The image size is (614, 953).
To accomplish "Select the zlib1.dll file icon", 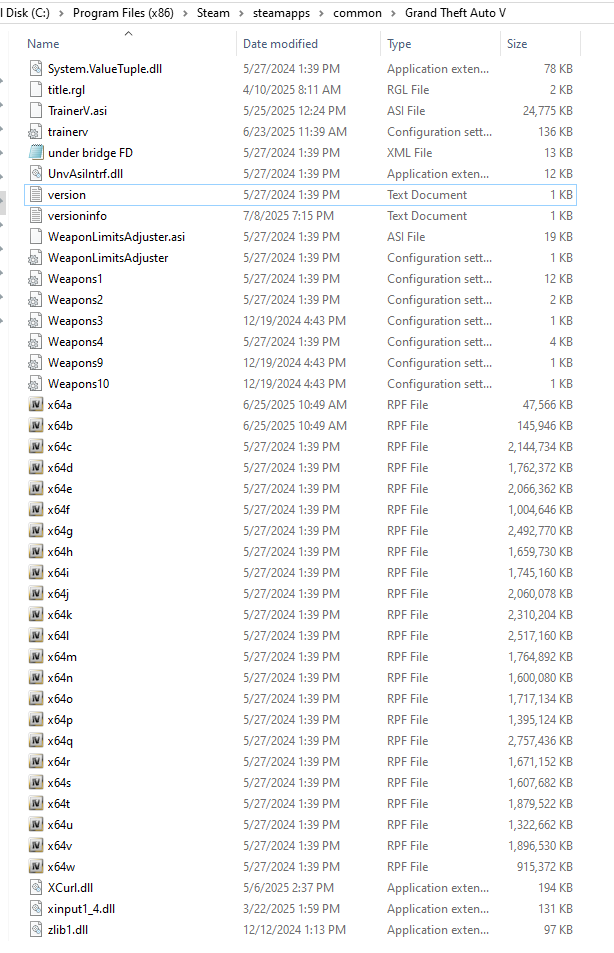I will tap(36, 929).
